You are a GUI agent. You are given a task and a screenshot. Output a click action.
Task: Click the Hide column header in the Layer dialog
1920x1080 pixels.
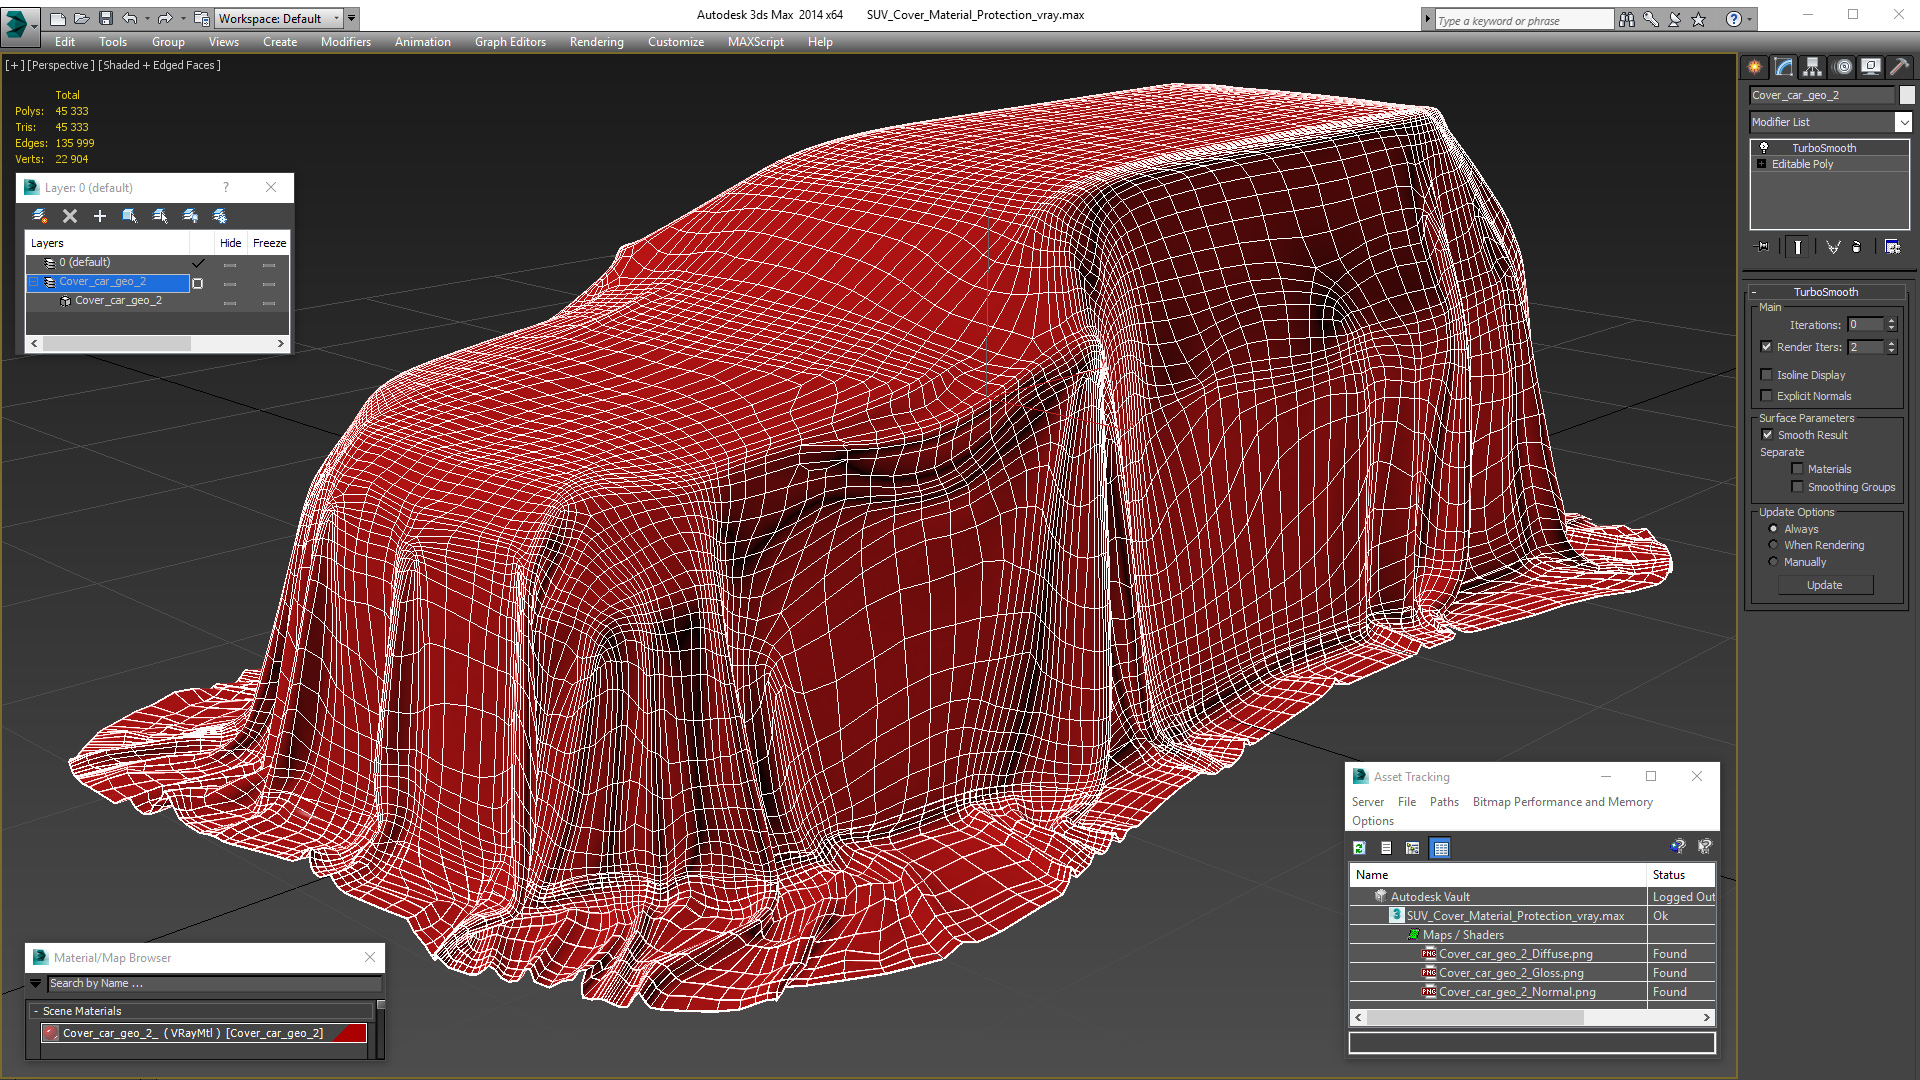tap(230, 243)
